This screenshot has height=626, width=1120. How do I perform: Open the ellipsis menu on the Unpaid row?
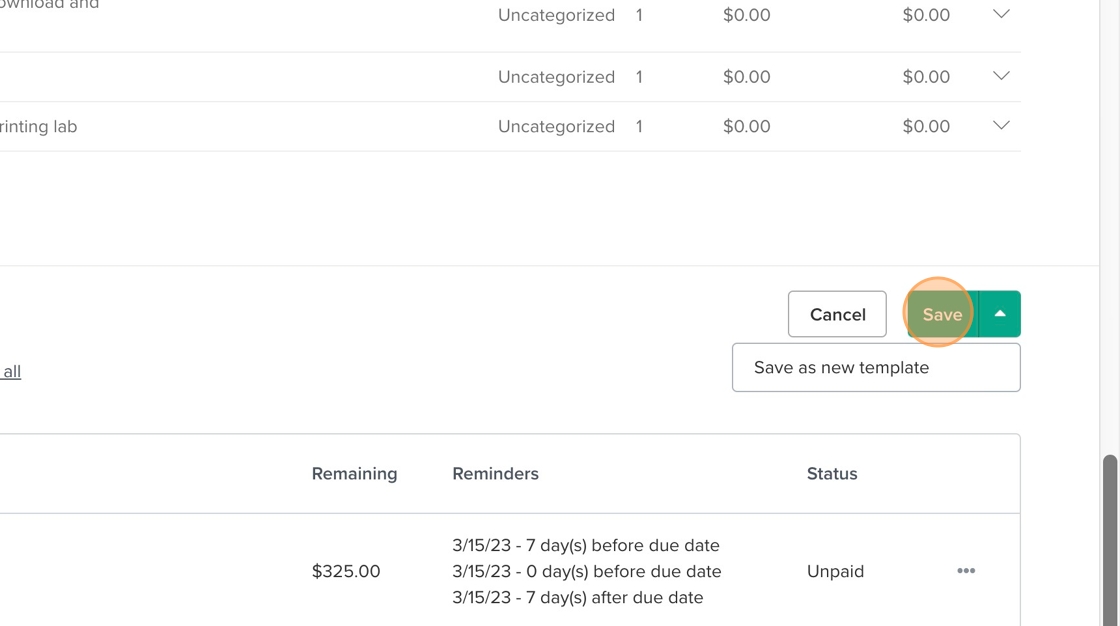(966, 571)
